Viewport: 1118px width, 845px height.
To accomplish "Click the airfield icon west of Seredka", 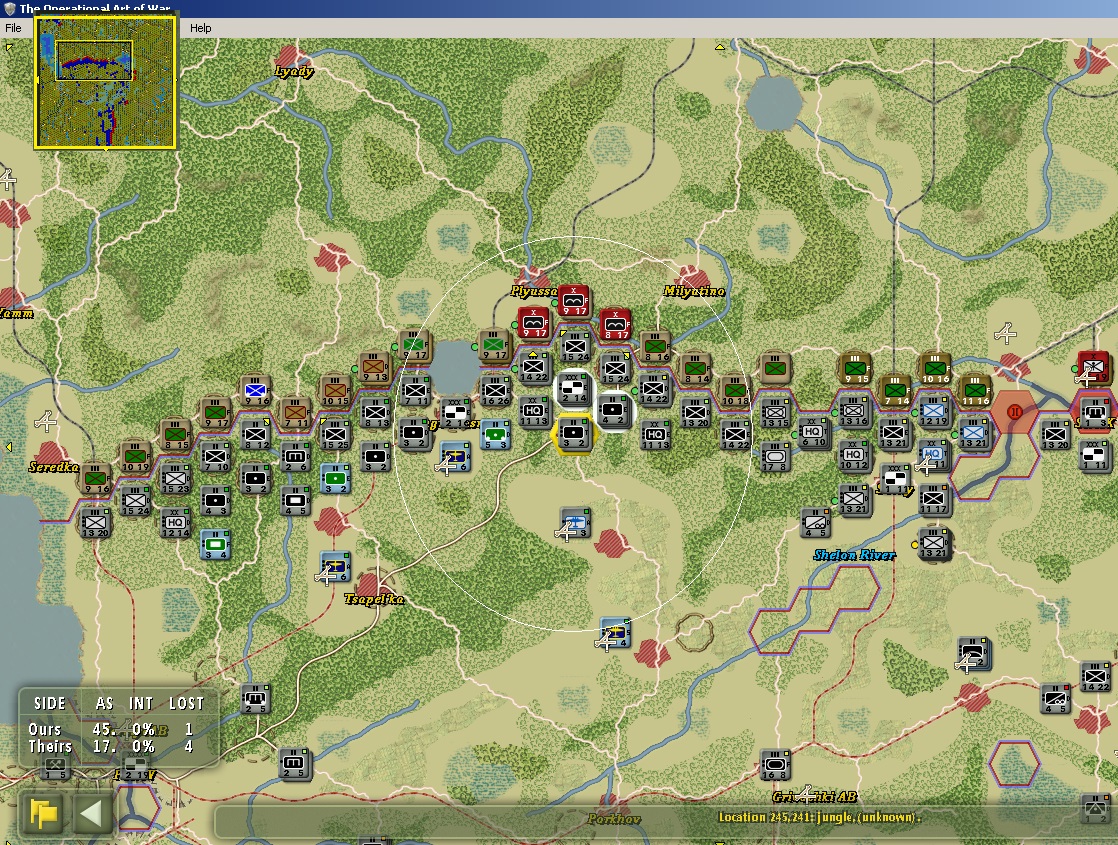I will click(x=46, y=421).
